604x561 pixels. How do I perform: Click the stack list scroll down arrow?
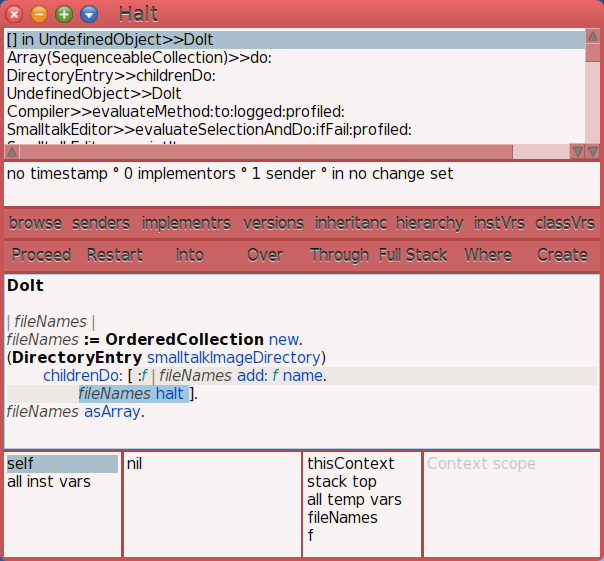pyautogui.click(x=592, y=151)
